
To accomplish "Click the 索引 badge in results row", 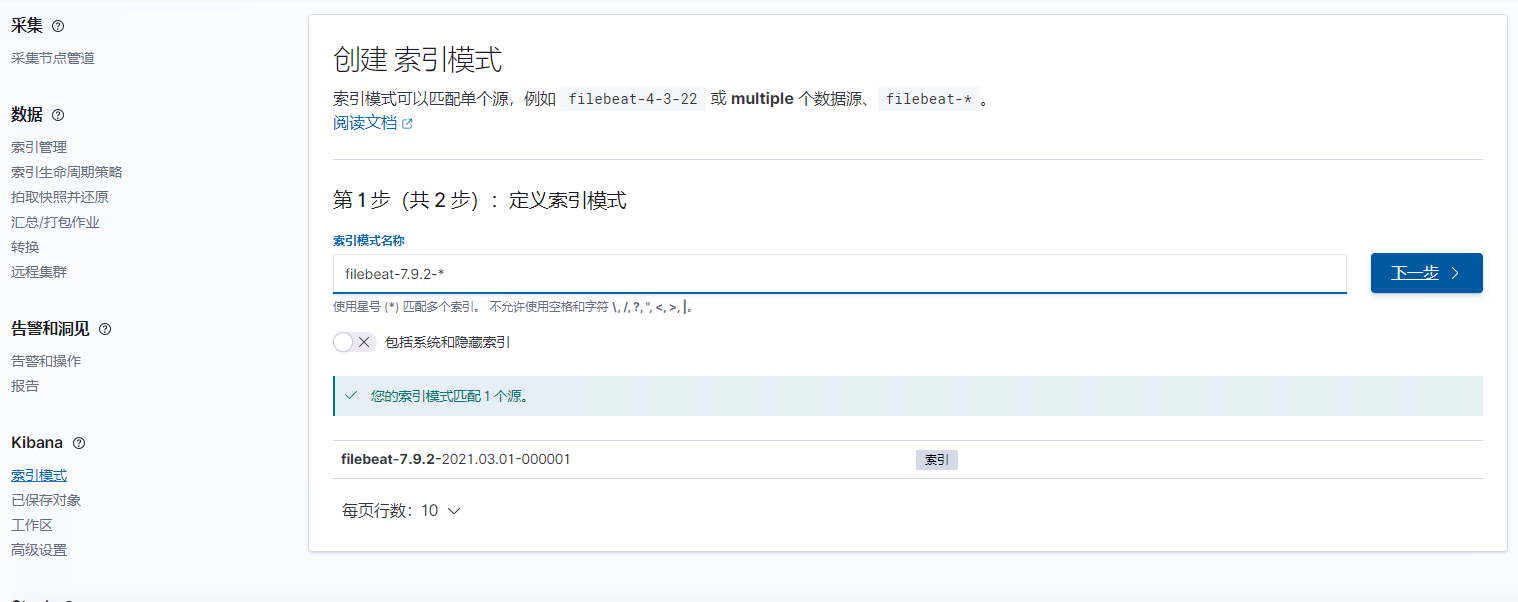I will click(937, 460).
